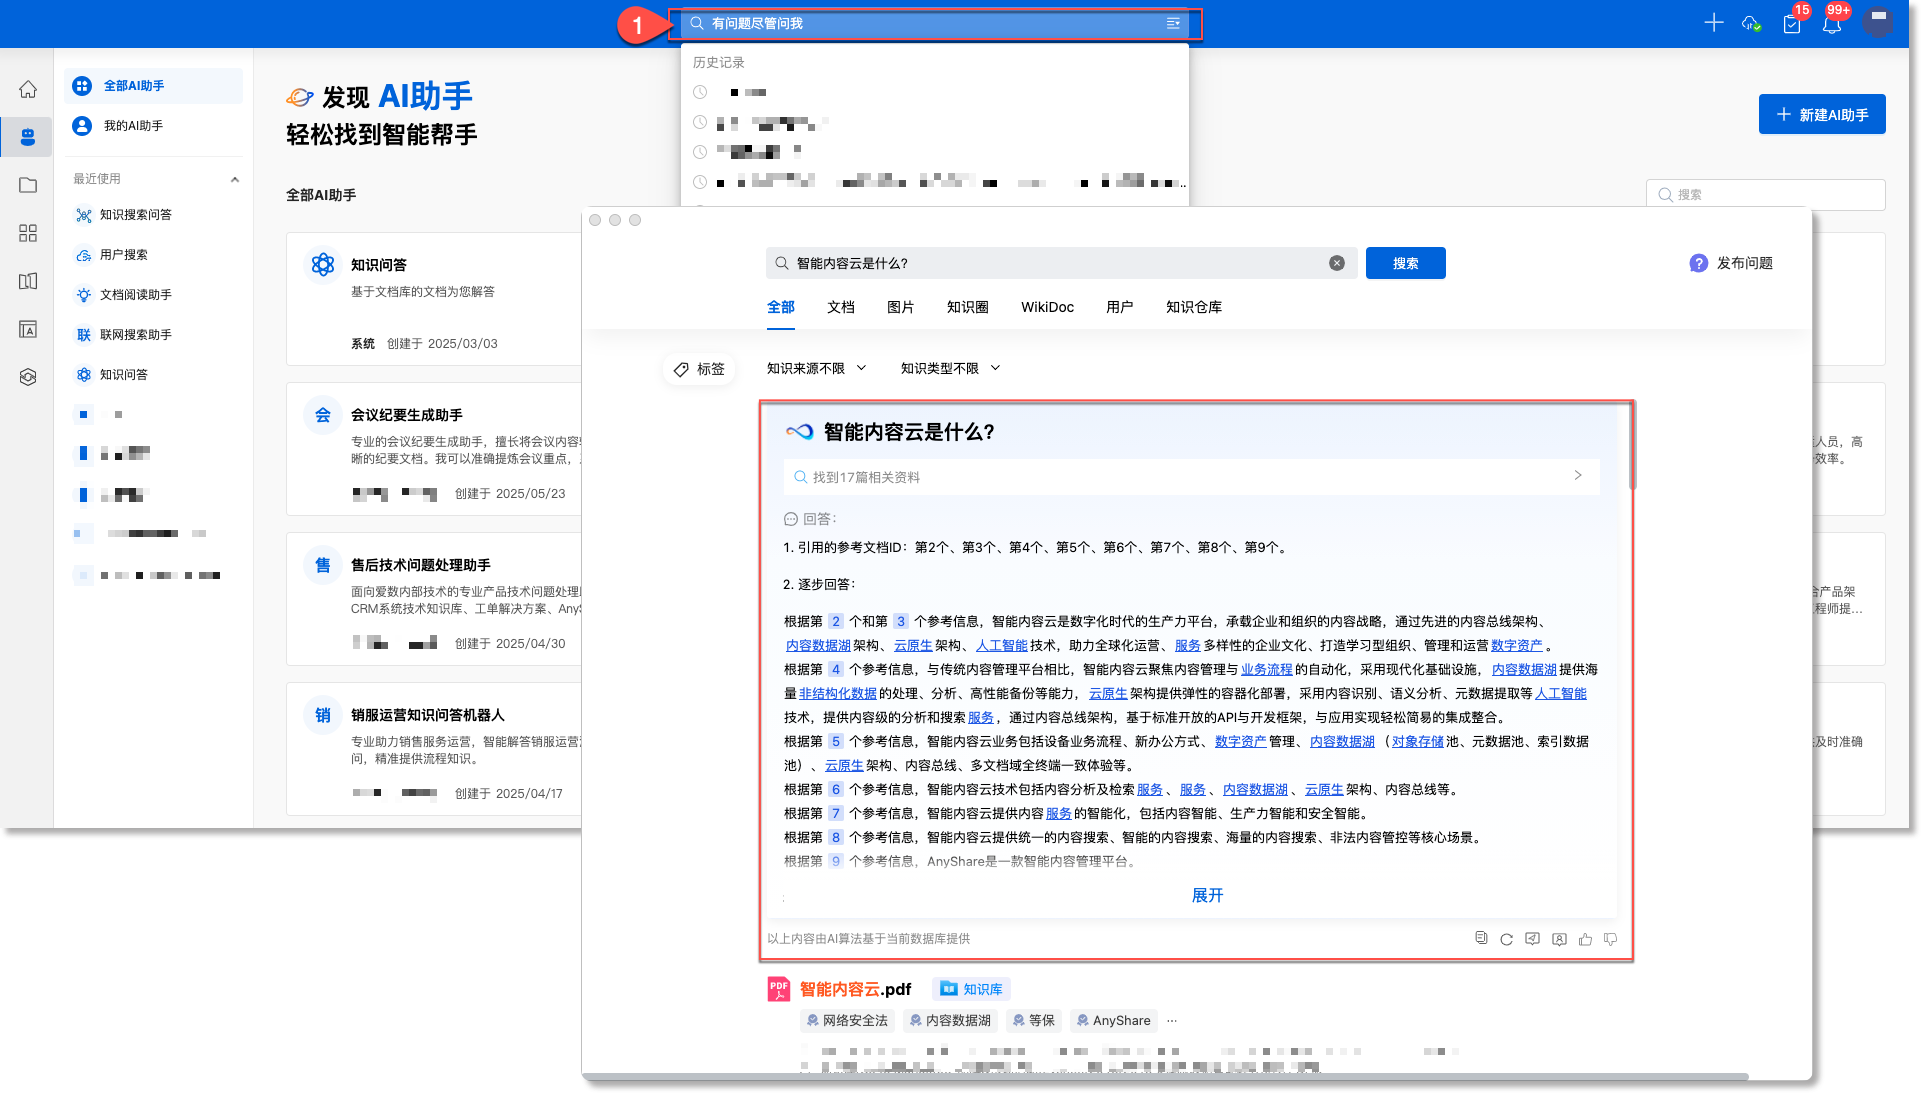
Task: Open the user avatar in top bar
Action: point(1878,21)
